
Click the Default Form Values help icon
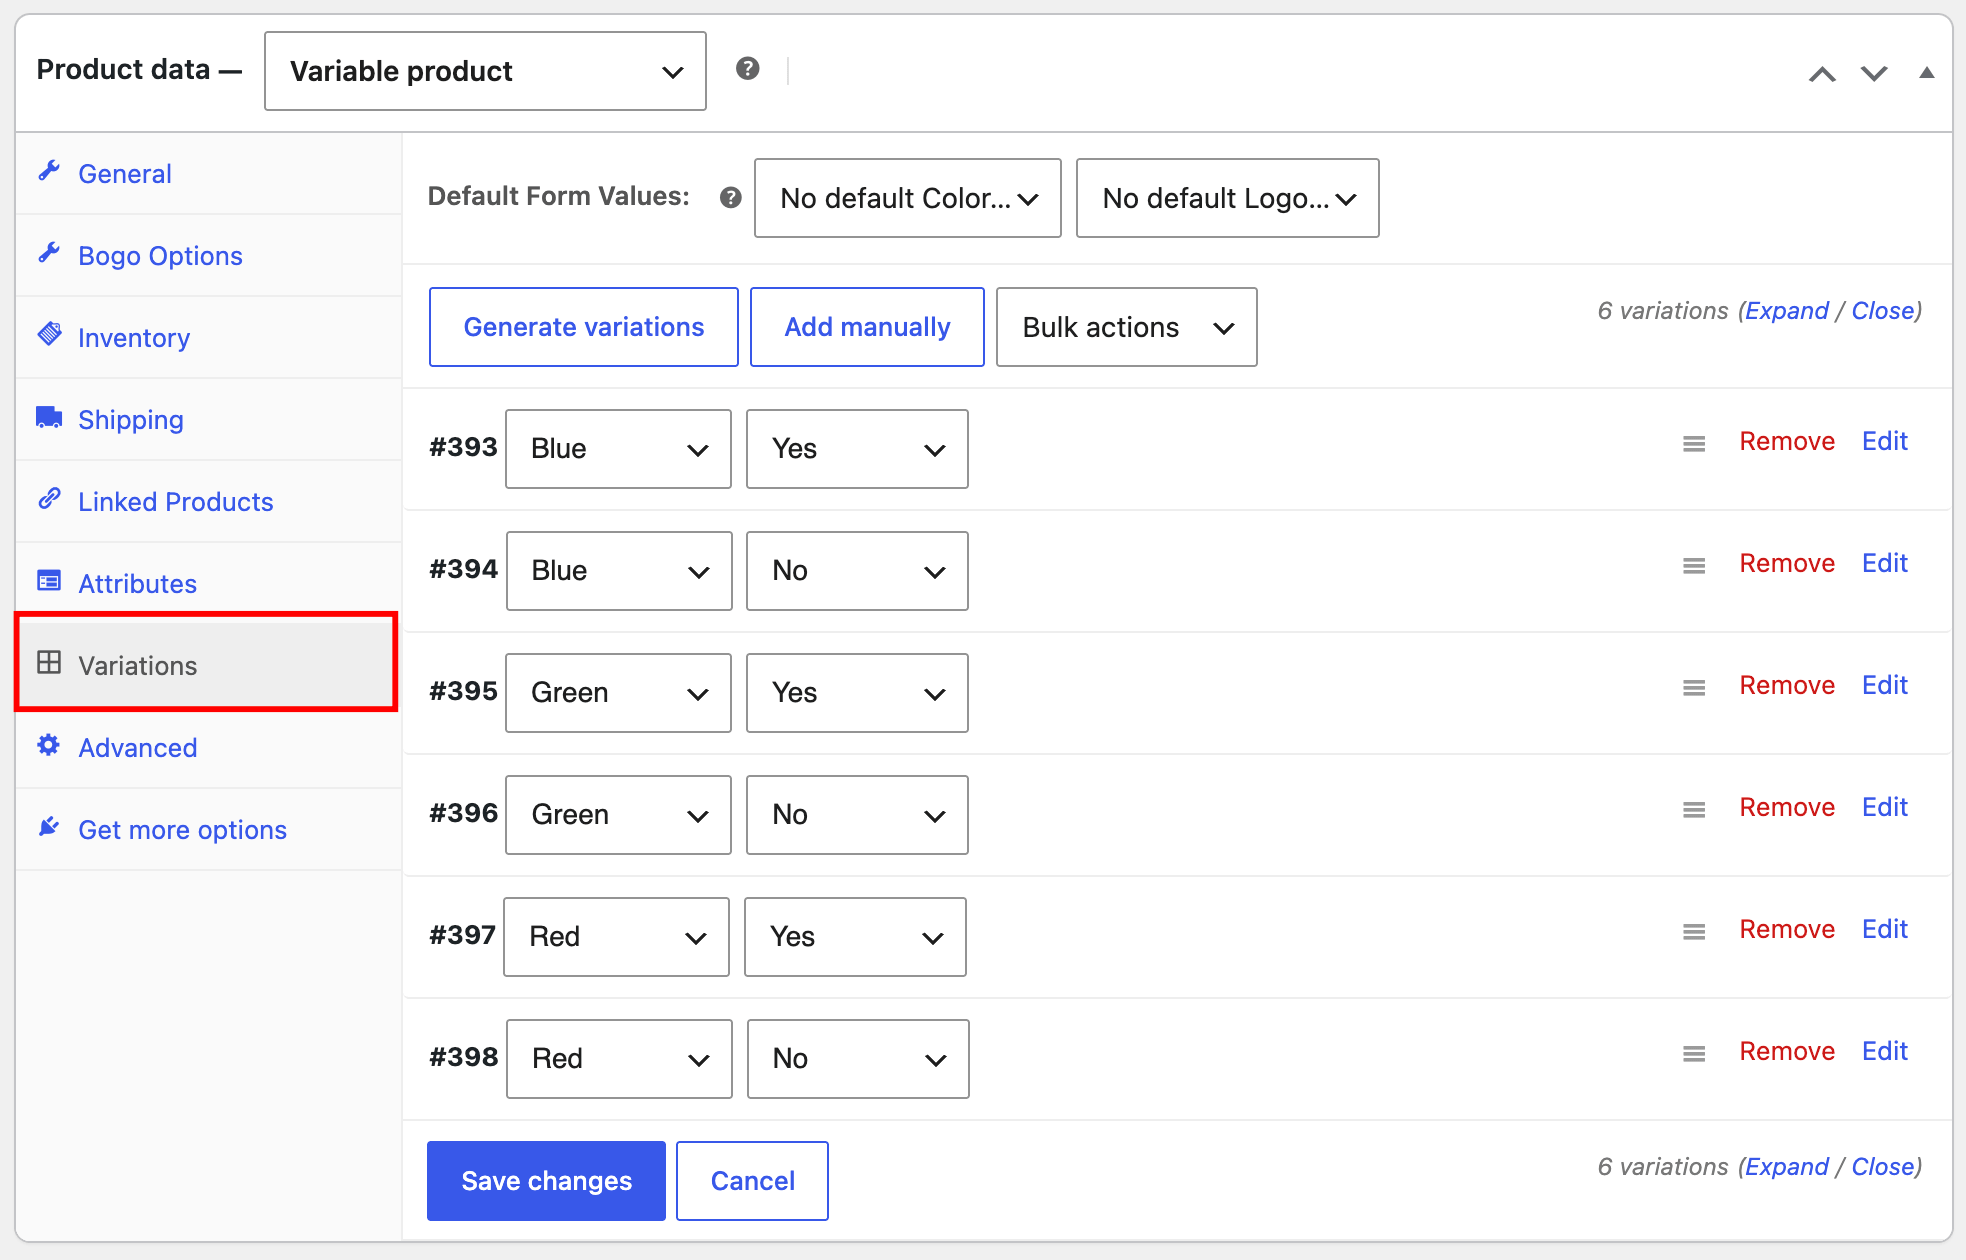731,197
